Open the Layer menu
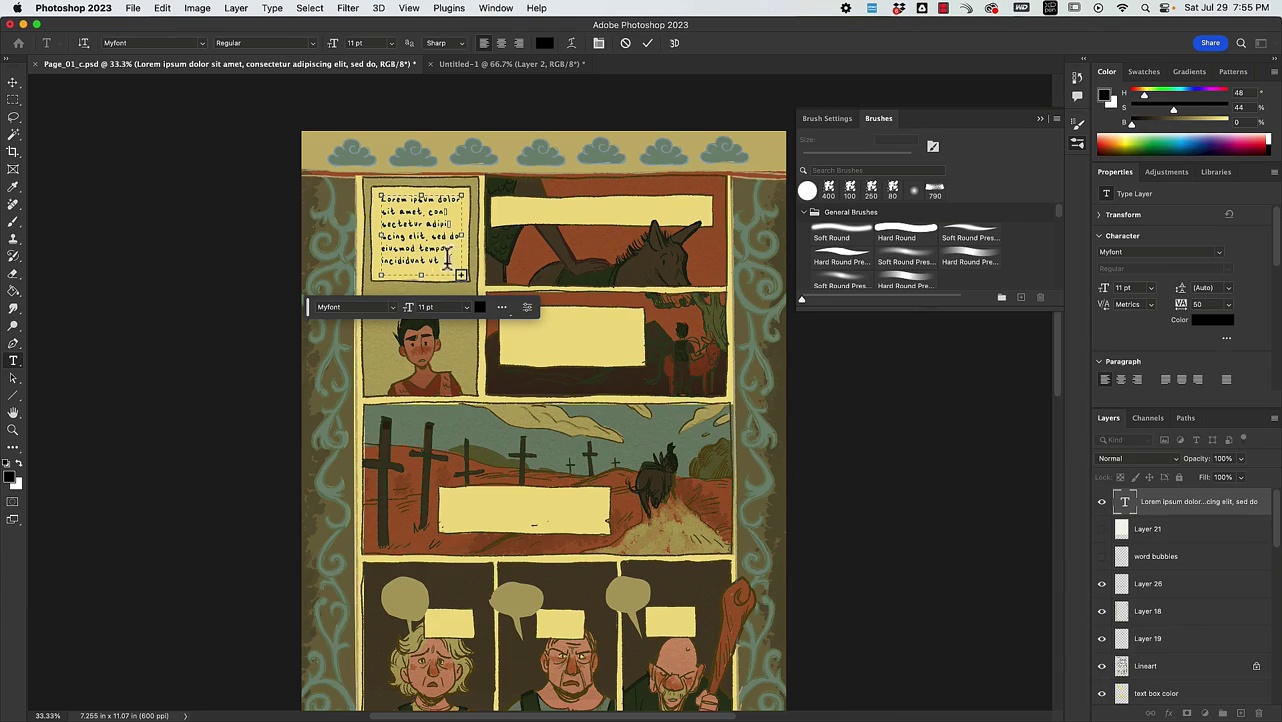1282x722 pixels. coord(236,8)
